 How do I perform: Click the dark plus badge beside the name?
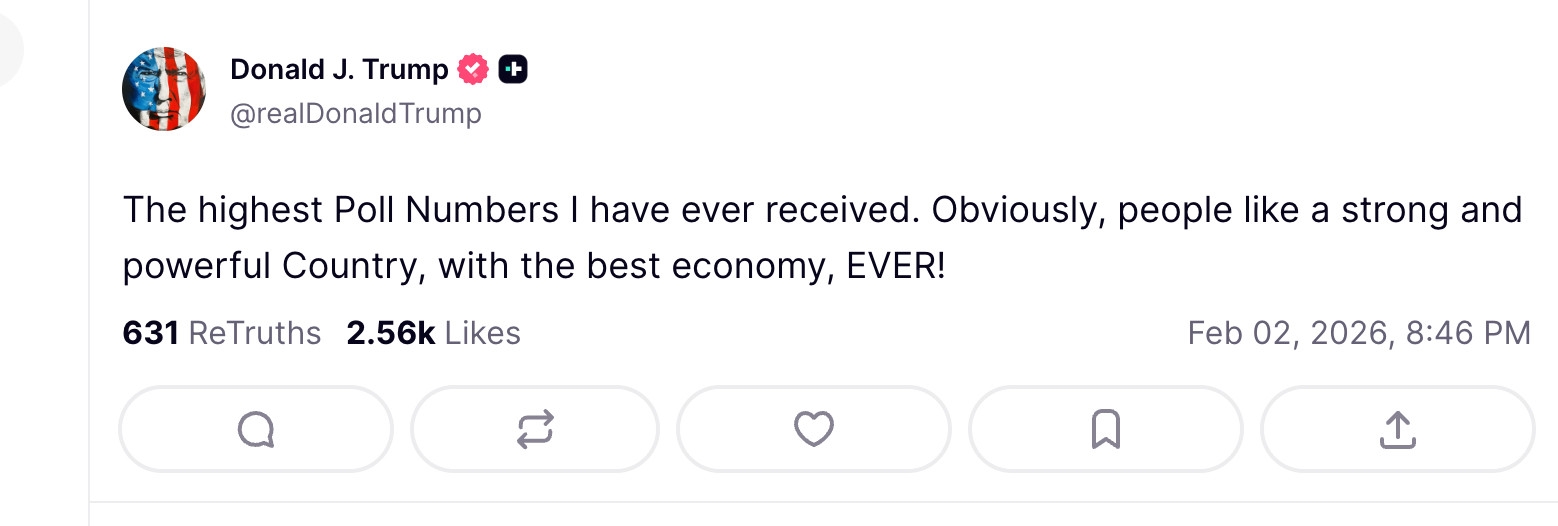coord(513,69)
